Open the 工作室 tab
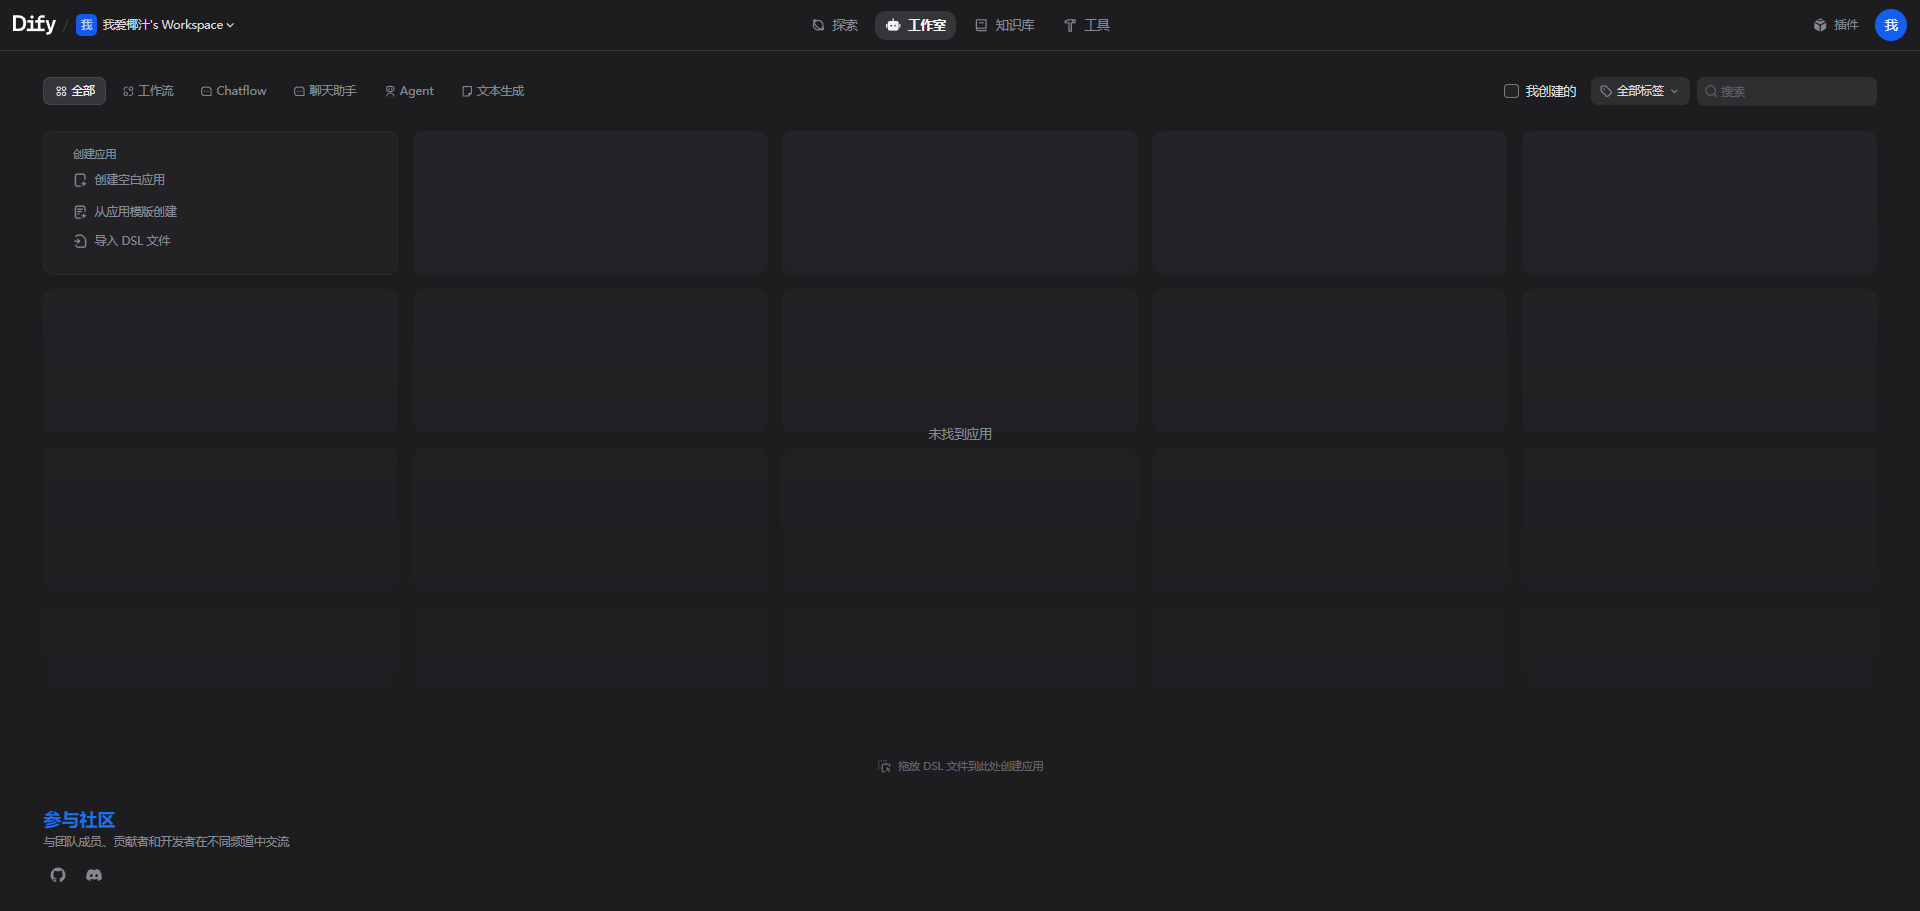Image resolution: width=1920 pixels, height=911 pixels. pos(915,25)
